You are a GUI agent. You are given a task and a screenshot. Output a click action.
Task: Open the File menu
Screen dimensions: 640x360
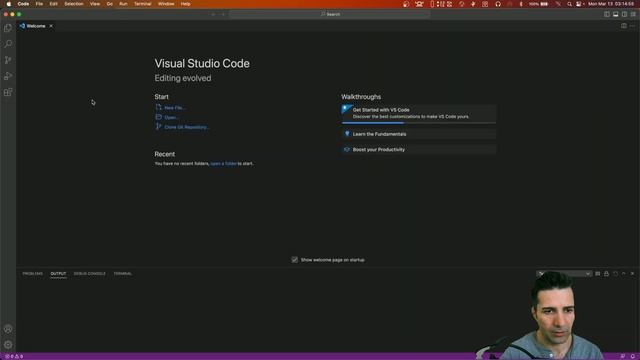point(39,4)
